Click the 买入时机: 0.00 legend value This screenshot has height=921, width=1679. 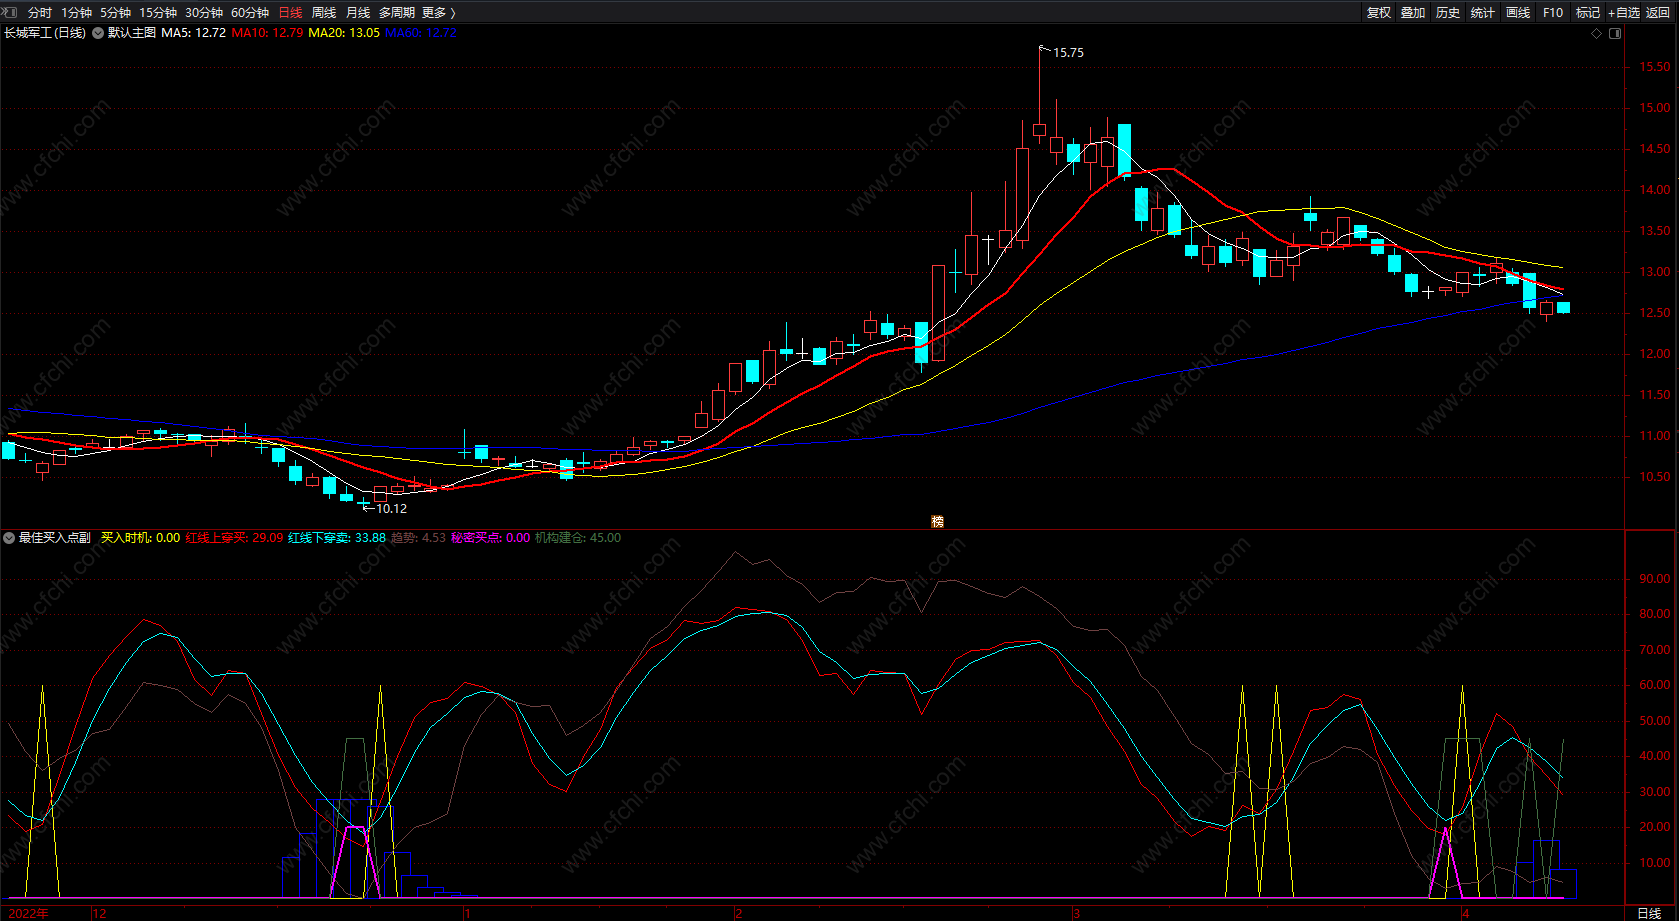click(140, 538)
